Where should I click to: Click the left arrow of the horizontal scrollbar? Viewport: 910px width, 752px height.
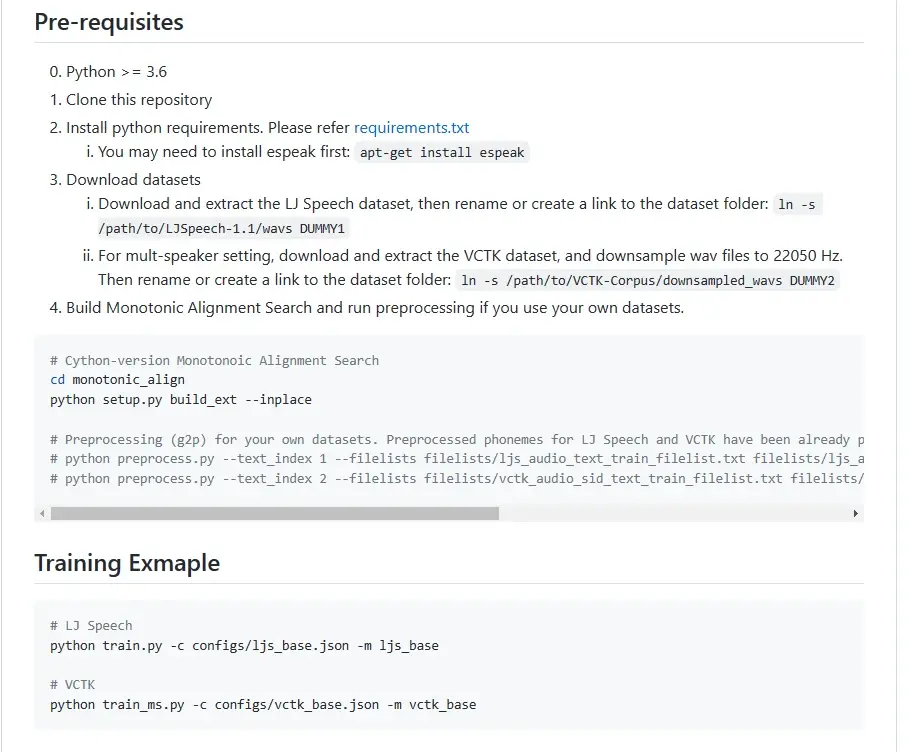pos(41,513)
